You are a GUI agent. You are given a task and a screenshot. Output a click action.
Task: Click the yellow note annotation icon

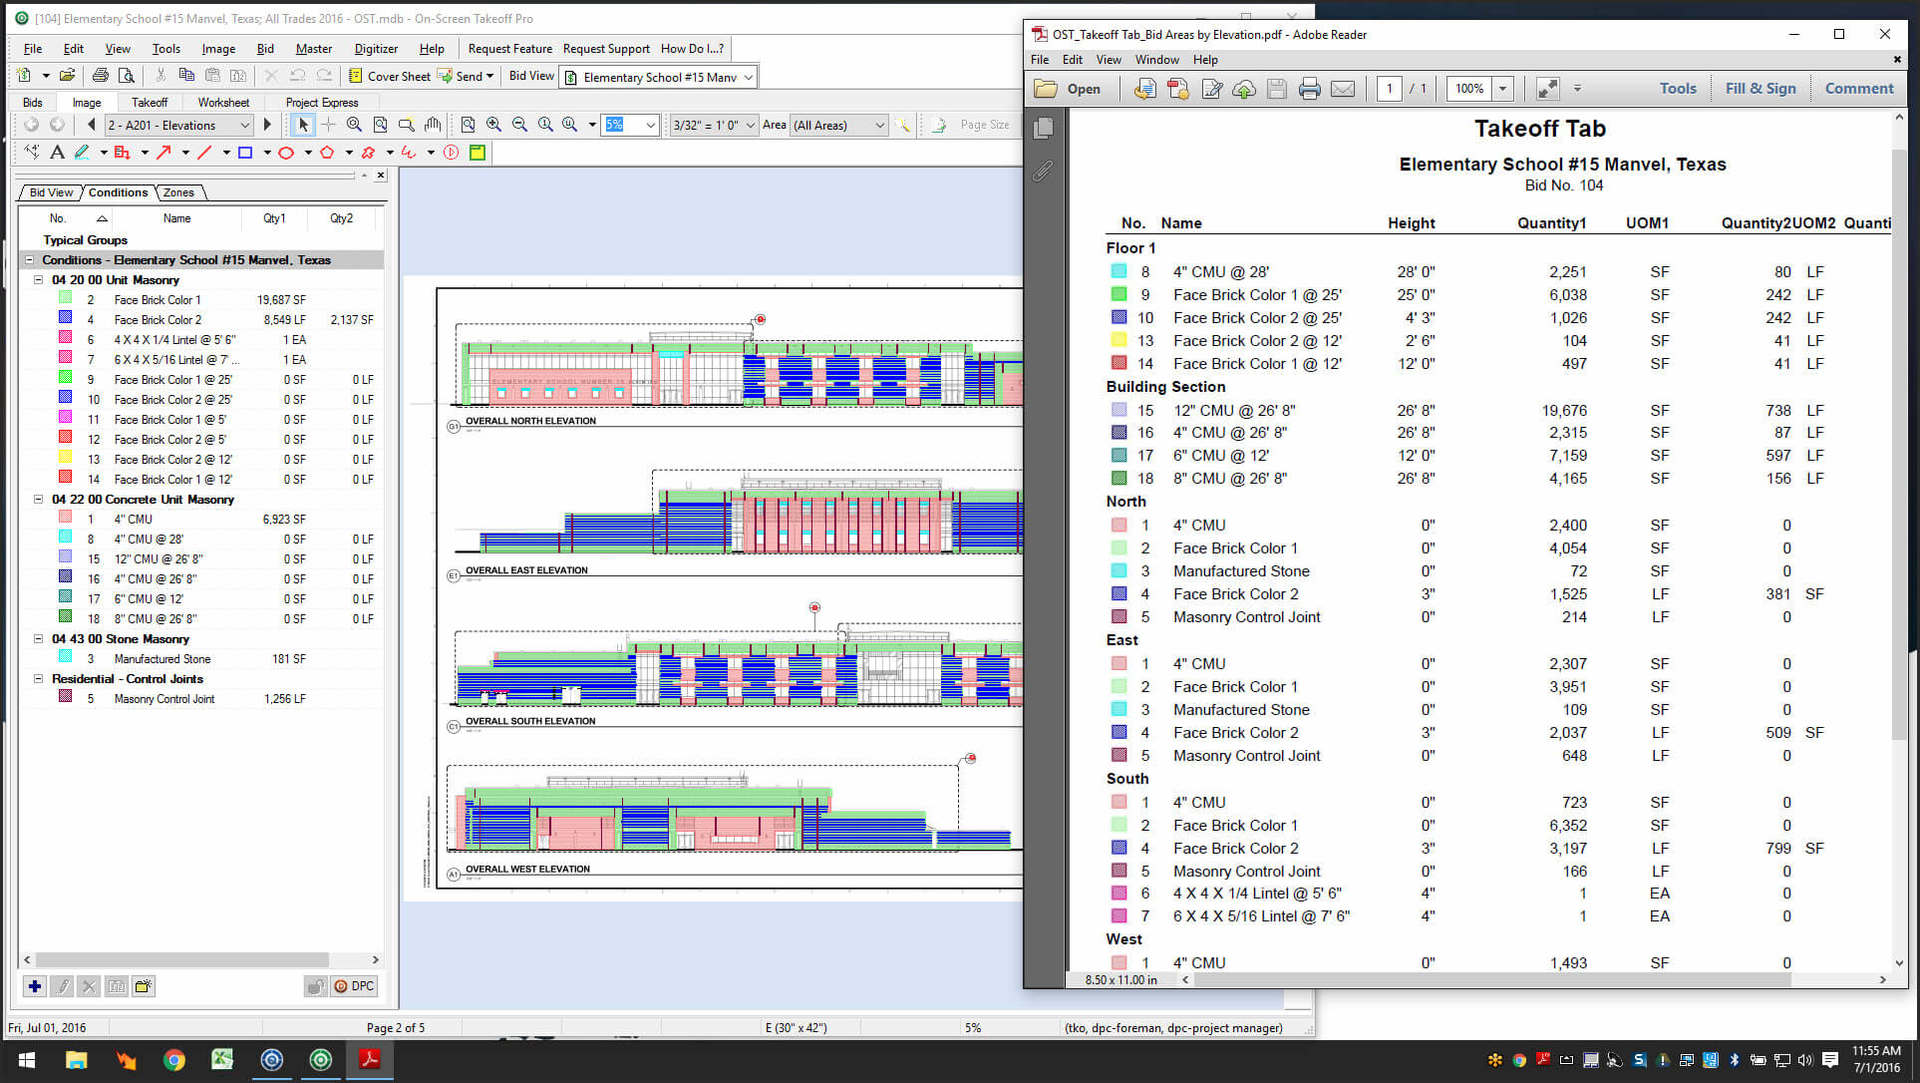coord(477,153)
